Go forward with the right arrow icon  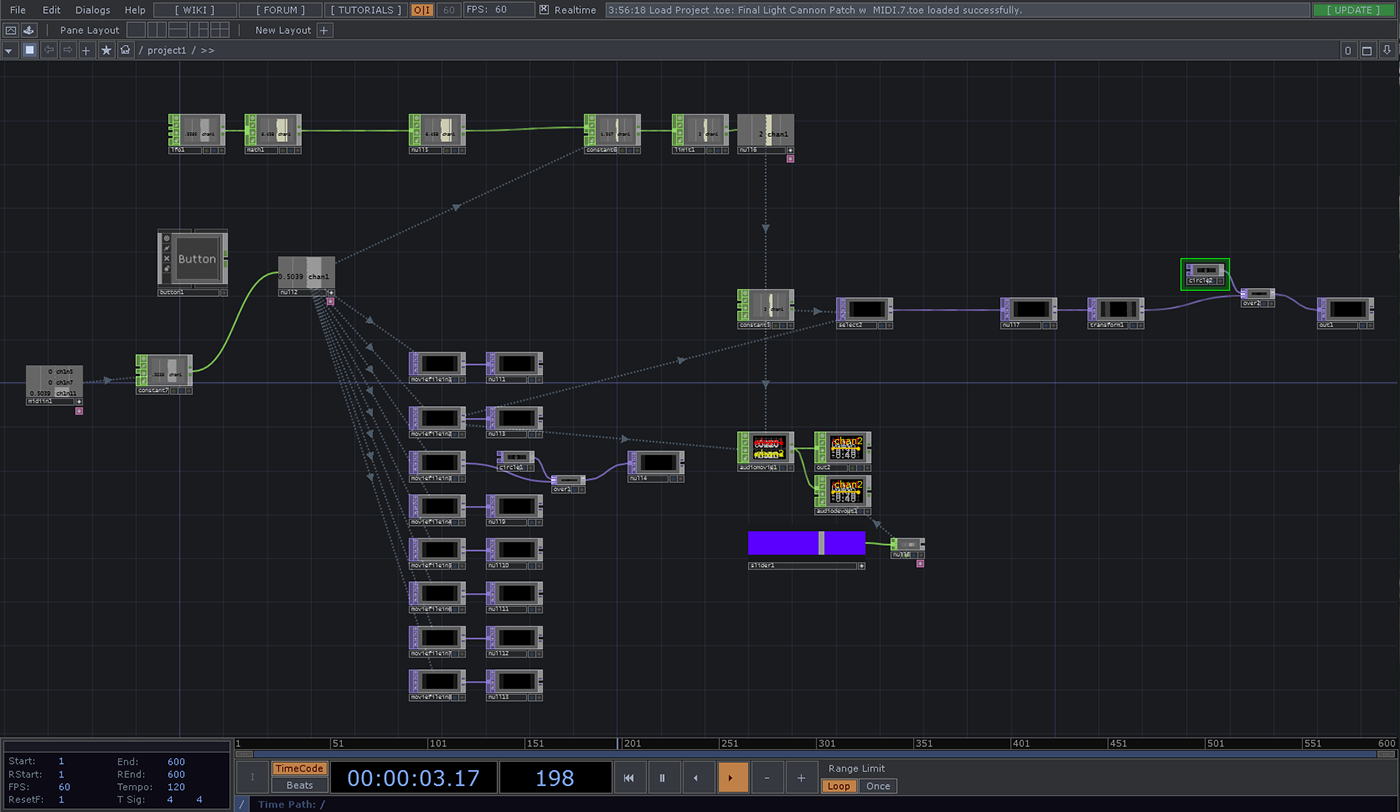click(68, 50)
